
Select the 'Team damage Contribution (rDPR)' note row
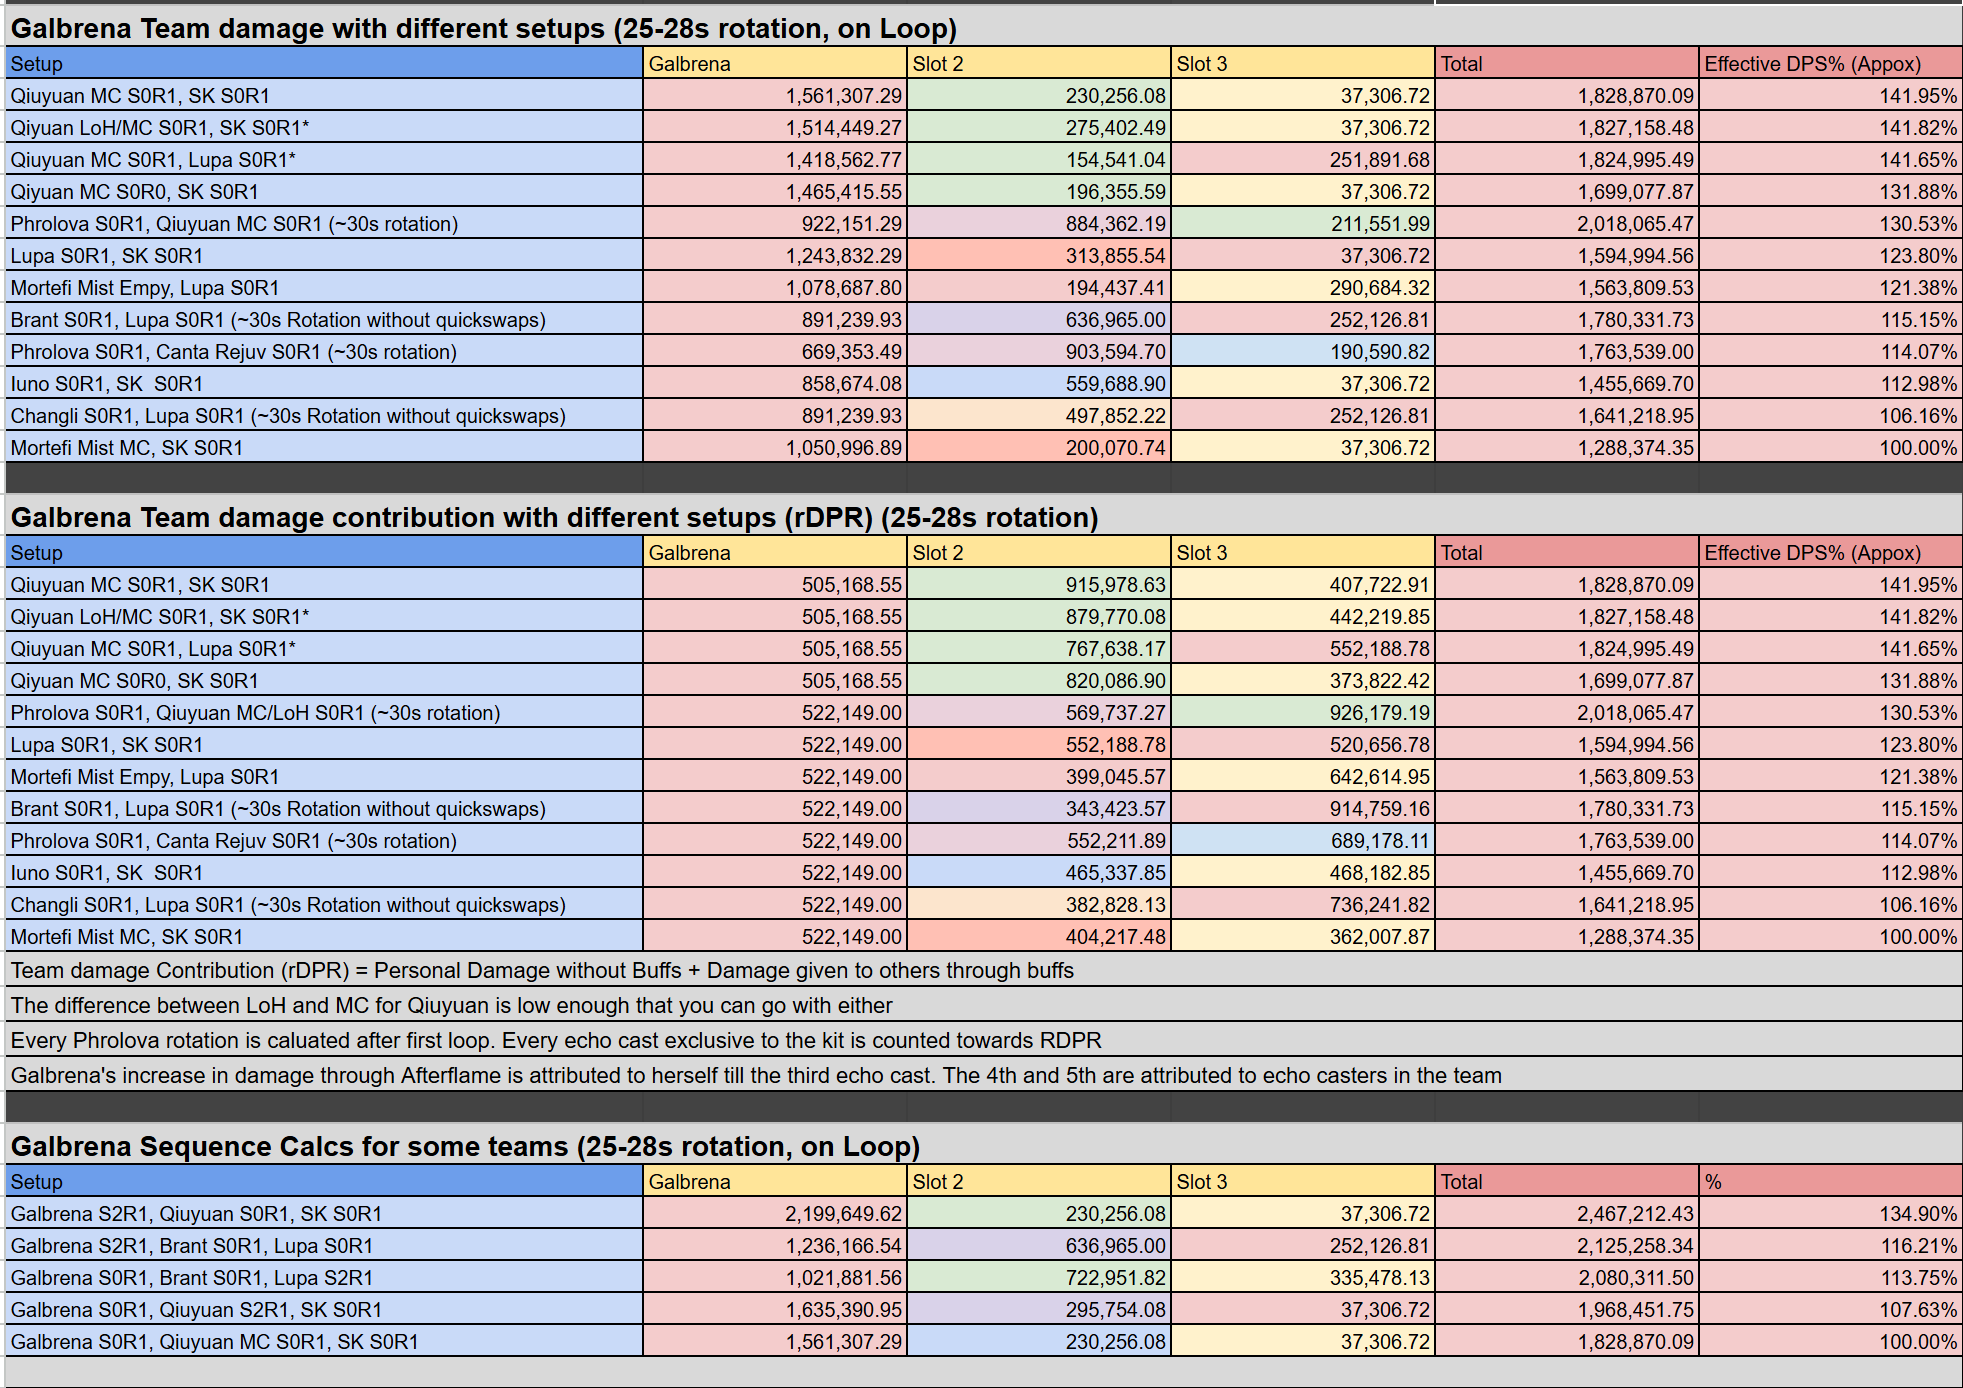[x=542, y=970]
